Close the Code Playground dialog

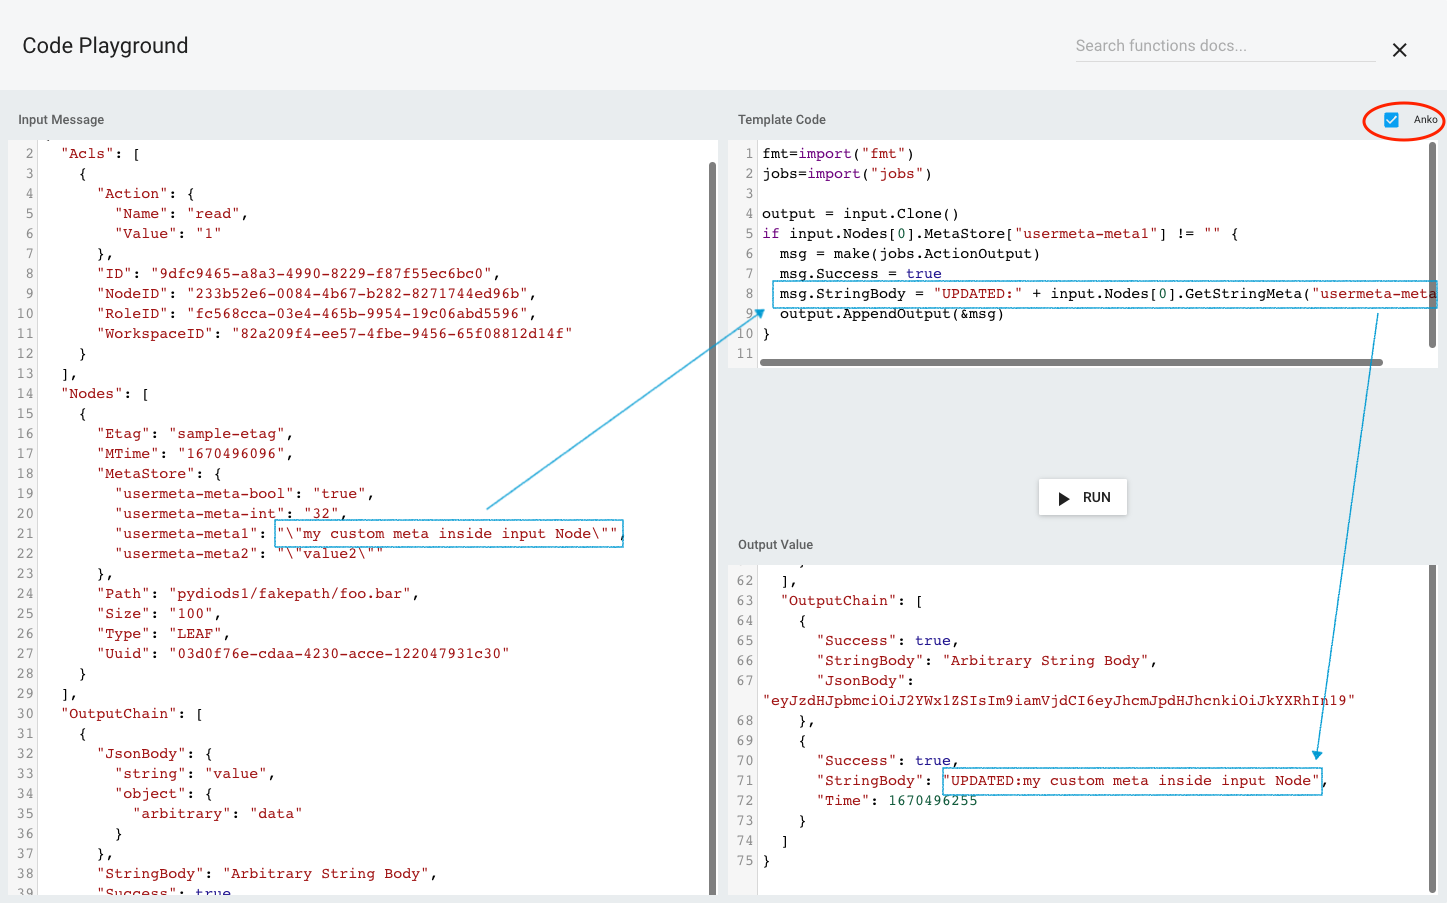coord(1399,50)
